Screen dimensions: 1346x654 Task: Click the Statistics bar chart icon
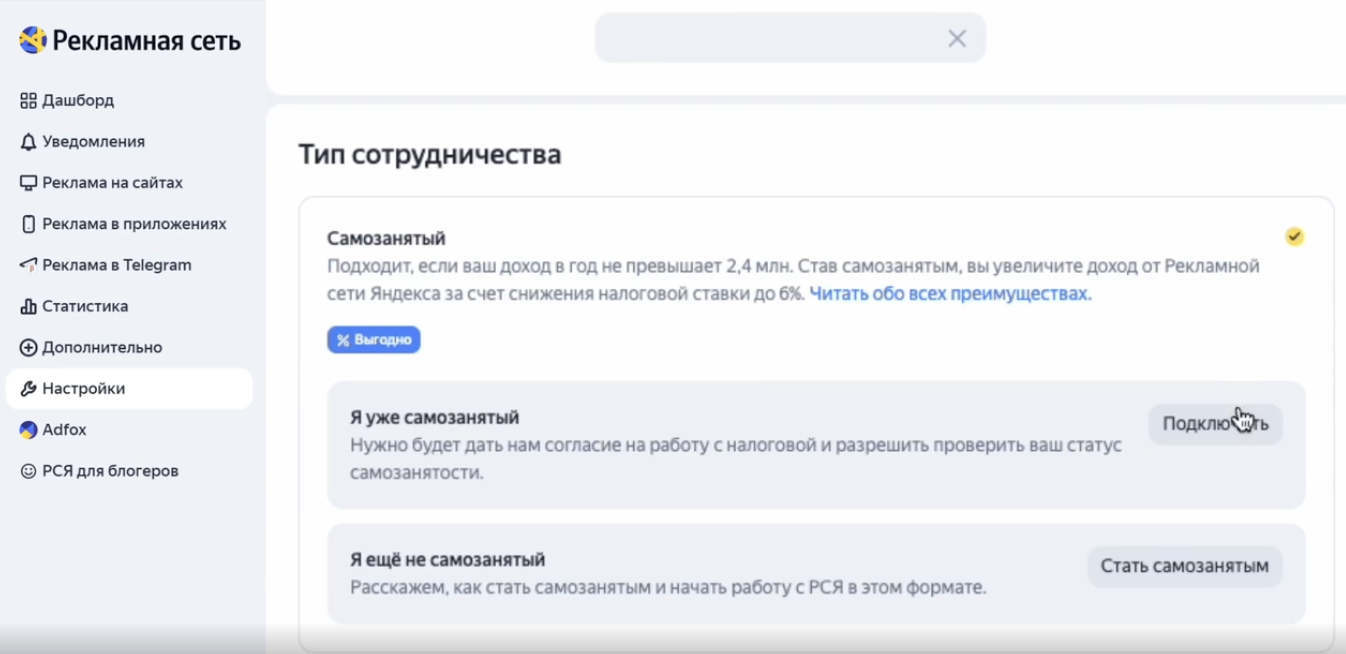(x=28, y=307)
